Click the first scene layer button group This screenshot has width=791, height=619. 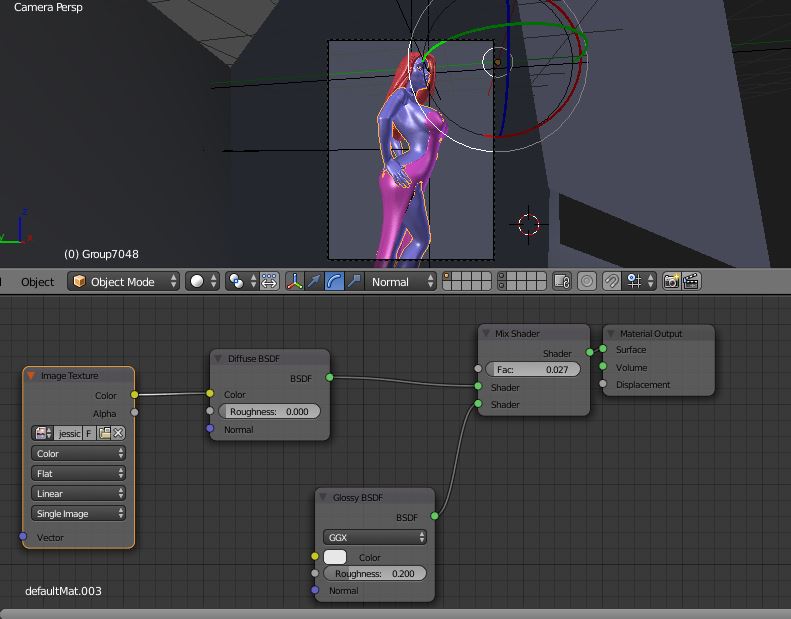coord(467,282)
